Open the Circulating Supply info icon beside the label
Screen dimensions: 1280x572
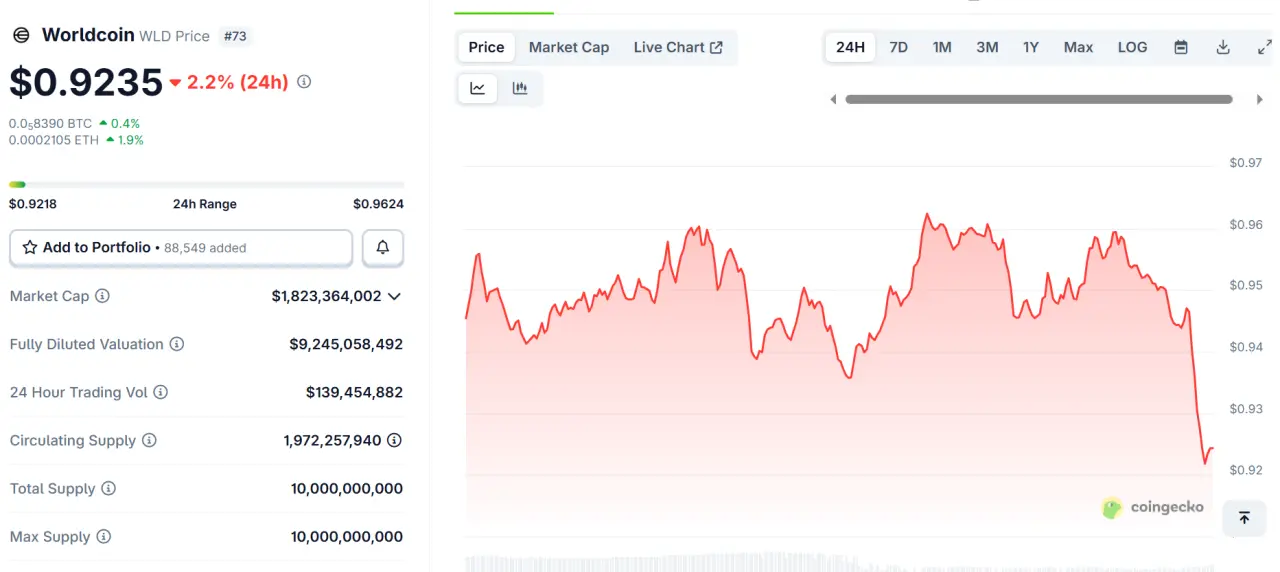point(149,440)
